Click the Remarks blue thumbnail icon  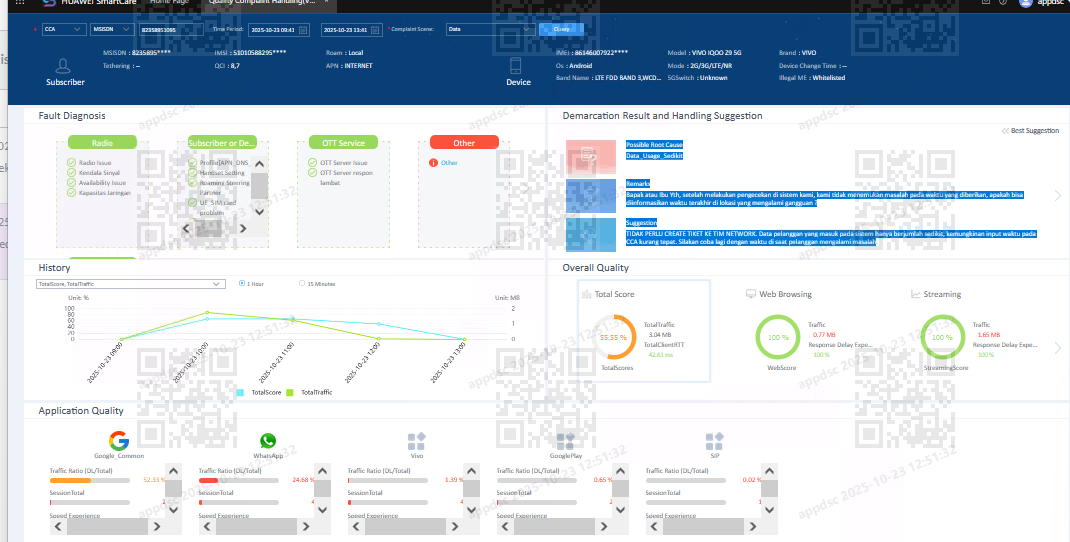[x=591, y=196]
